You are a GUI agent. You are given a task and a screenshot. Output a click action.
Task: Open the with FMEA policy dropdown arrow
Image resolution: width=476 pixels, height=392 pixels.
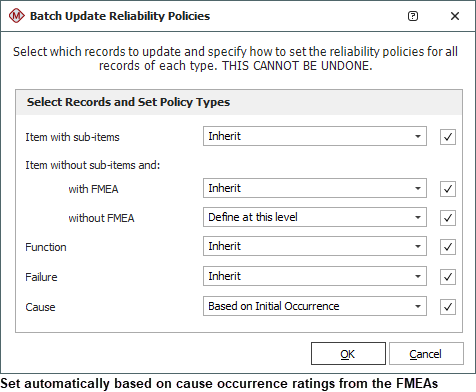pos(418,188)
